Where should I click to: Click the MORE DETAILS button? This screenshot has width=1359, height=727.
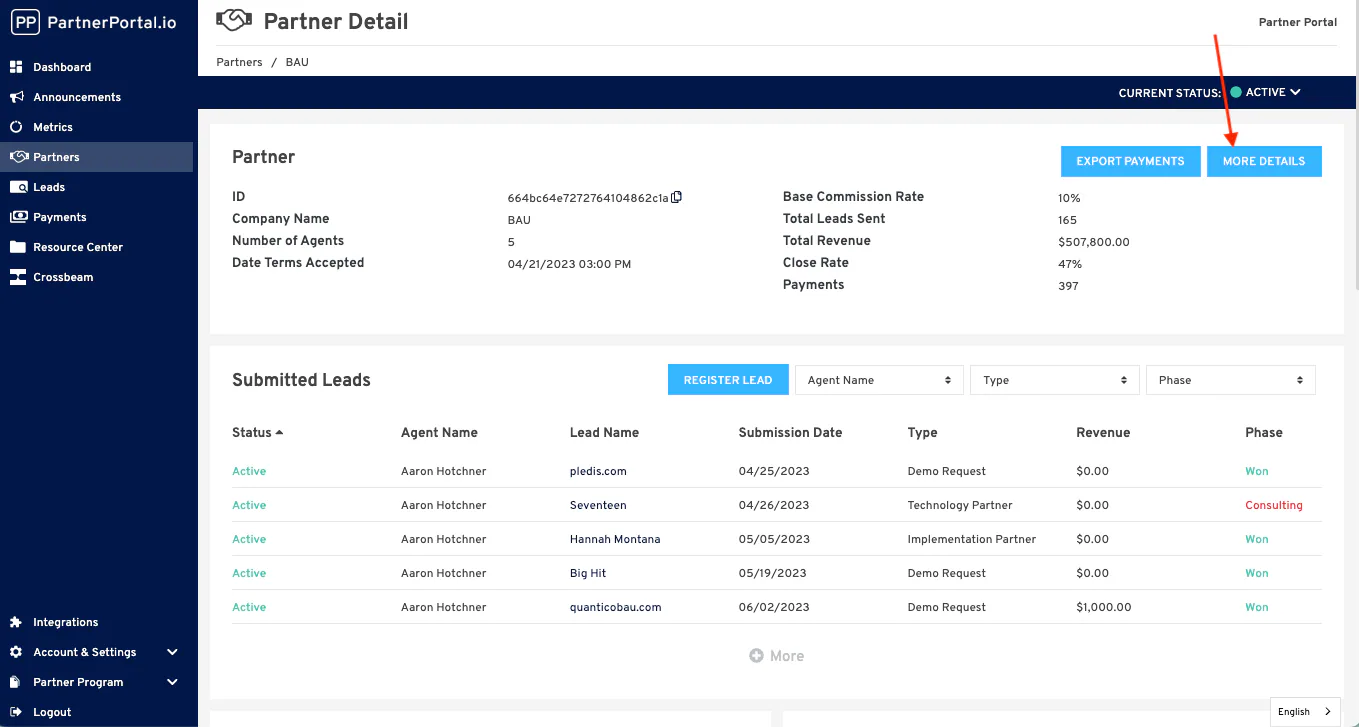(1264, 161)
